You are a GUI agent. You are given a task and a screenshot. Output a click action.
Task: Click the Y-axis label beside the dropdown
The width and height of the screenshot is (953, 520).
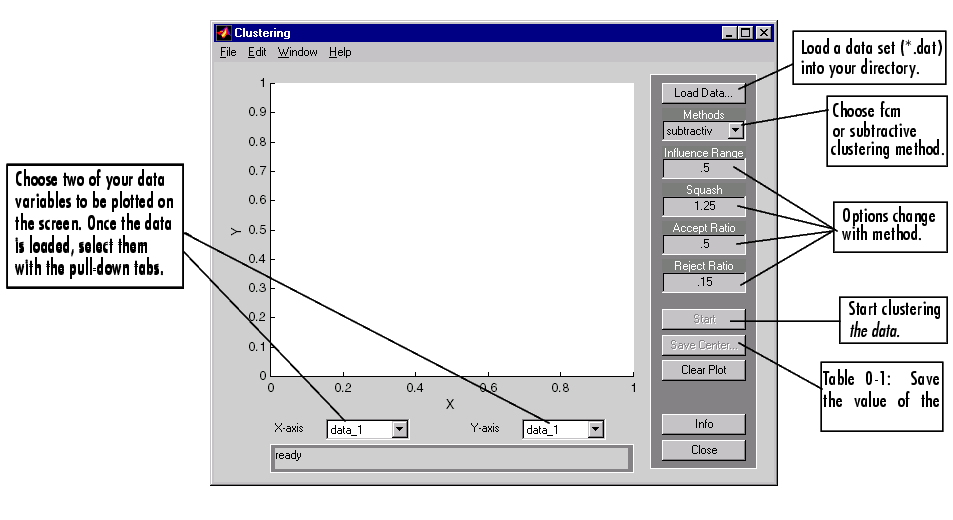click(x=485, y=428)
